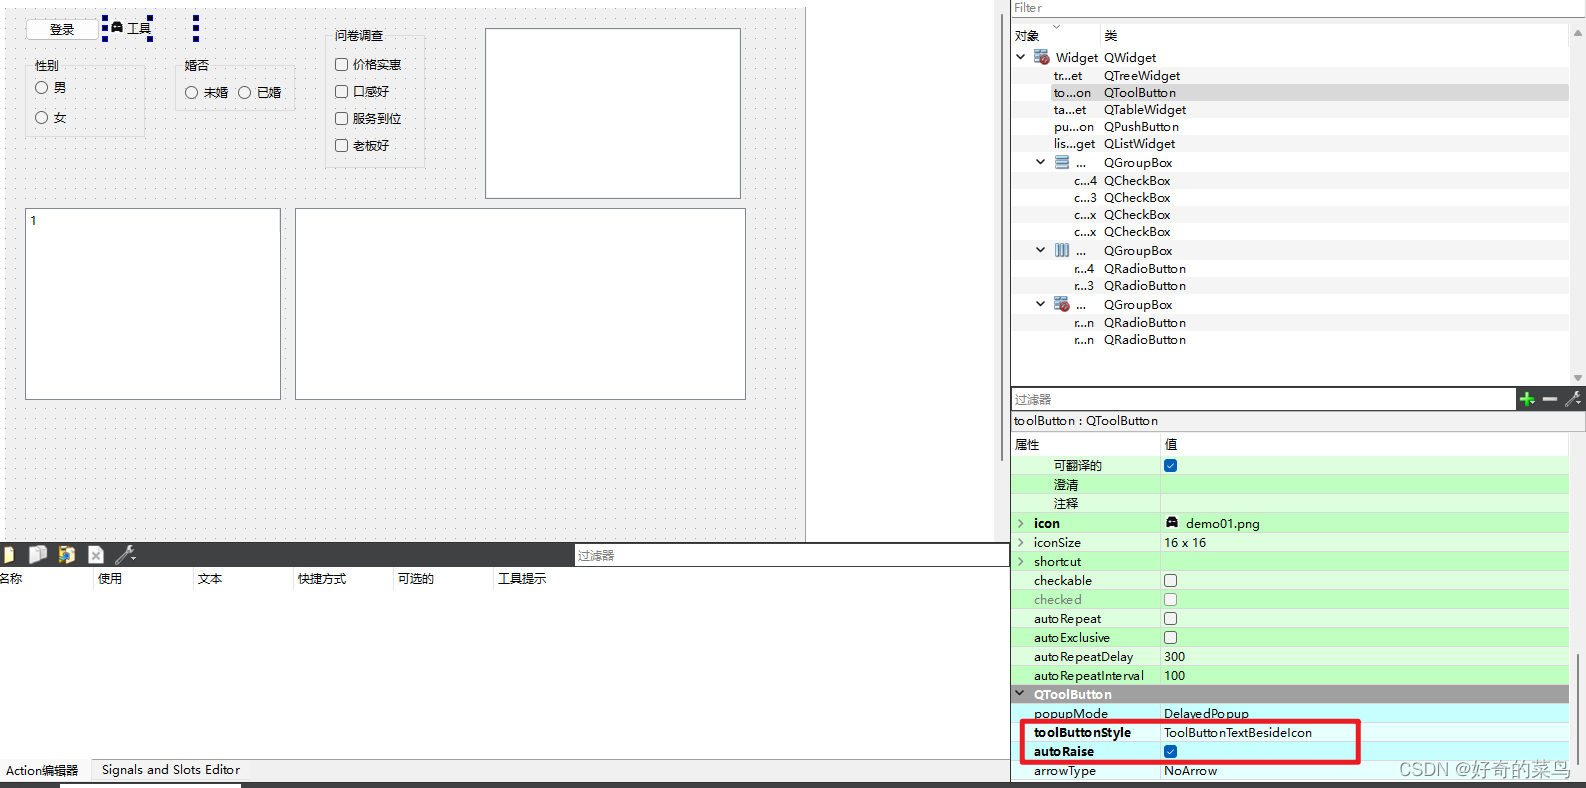This screenshot has height=788, width=1586.
Task: Check the 老板好 checkbox on the form
Action: pos(342,145)
